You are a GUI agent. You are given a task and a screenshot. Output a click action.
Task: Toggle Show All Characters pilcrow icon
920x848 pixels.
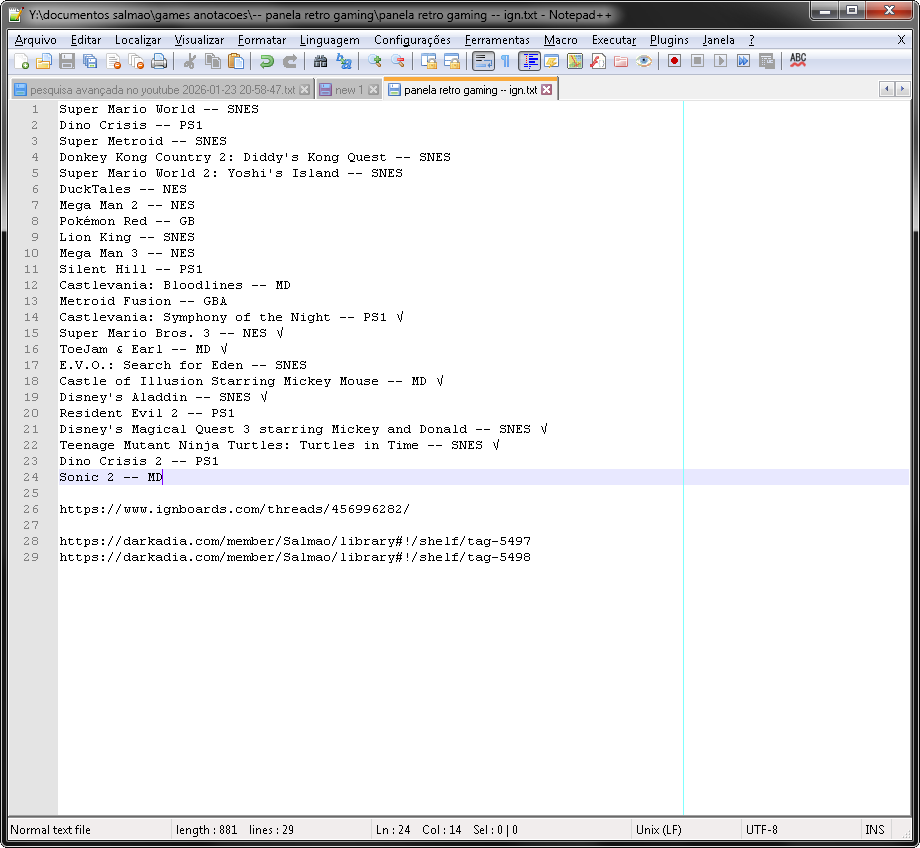(506, 61)
